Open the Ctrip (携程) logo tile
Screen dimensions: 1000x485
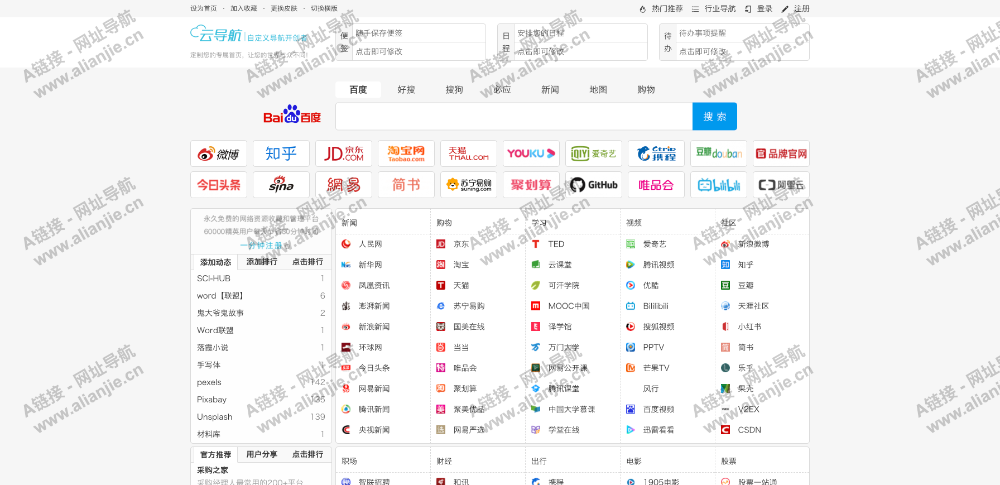click(656, 154)
